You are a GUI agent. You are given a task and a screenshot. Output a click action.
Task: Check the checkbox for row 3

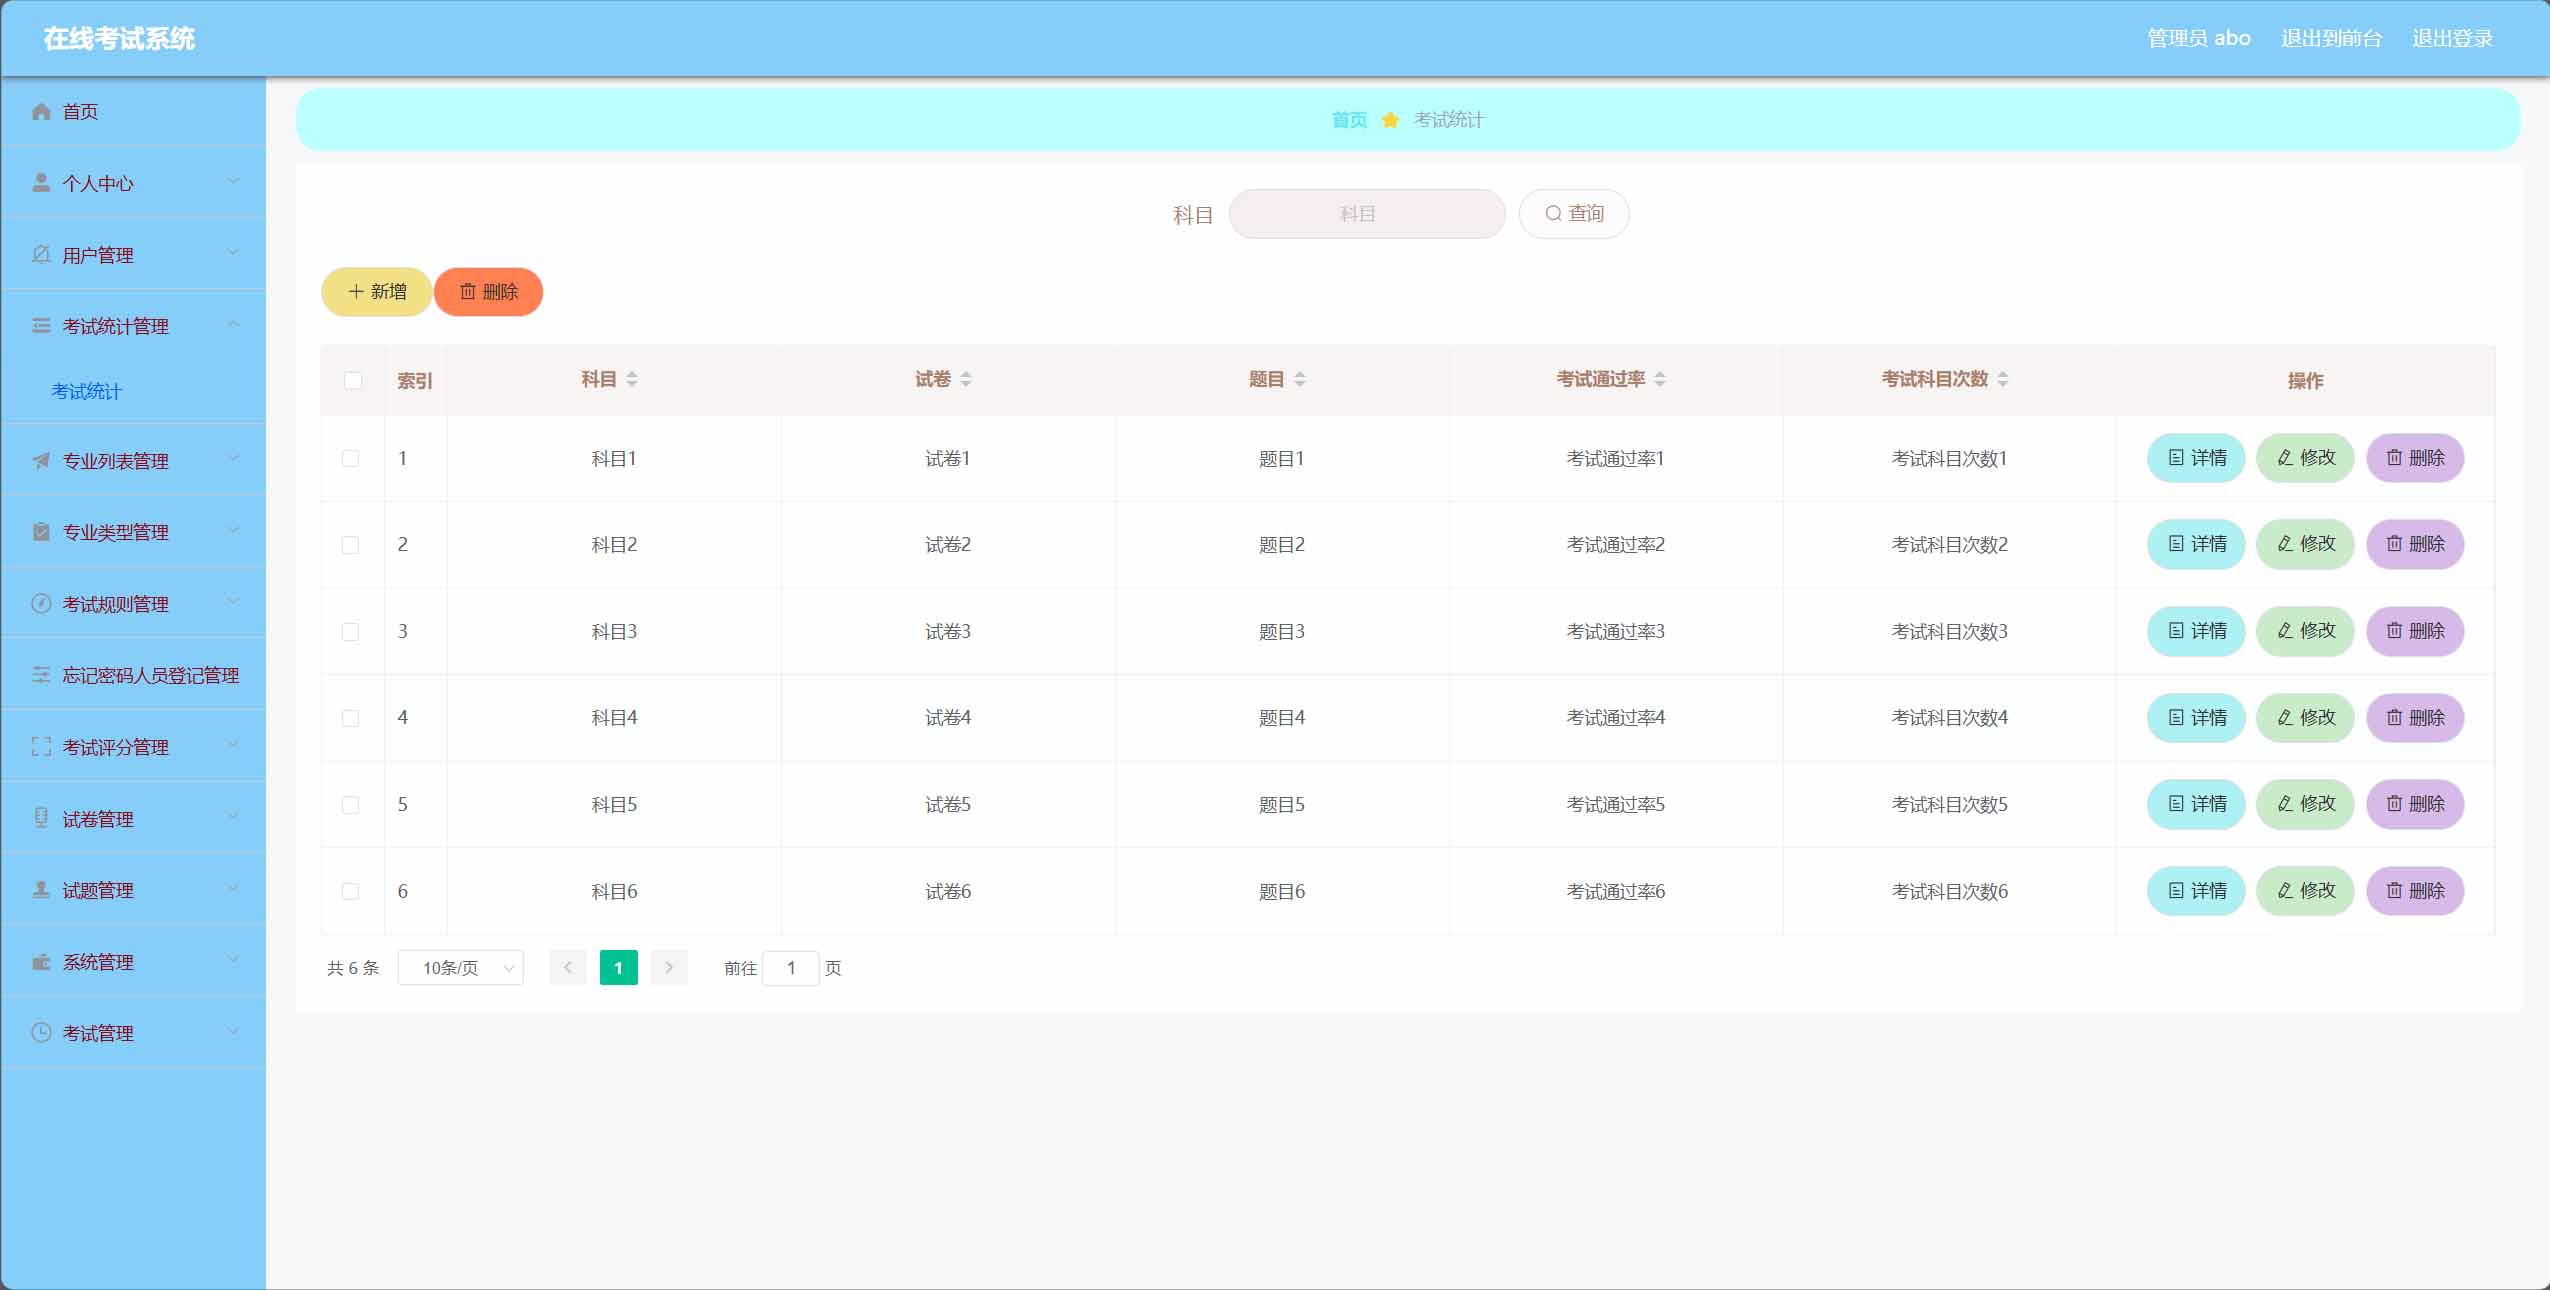click(351, 632)
